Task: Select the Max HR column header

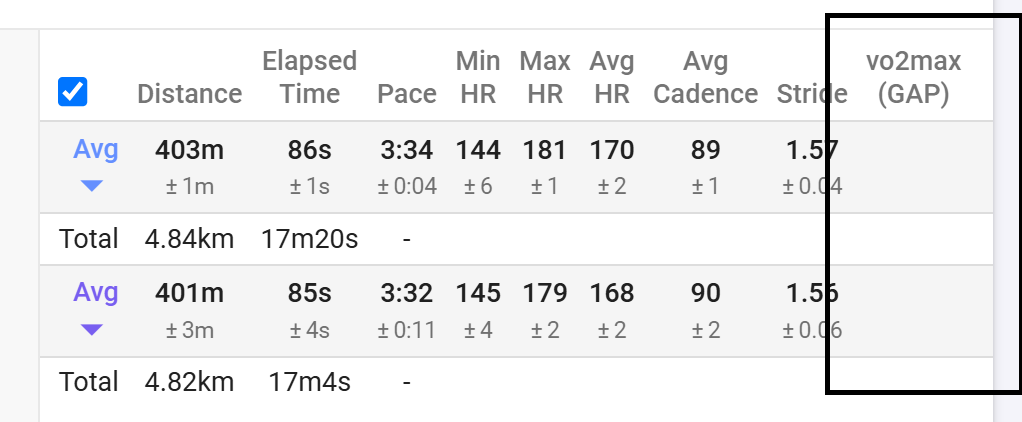Action: tap(545, 78)
